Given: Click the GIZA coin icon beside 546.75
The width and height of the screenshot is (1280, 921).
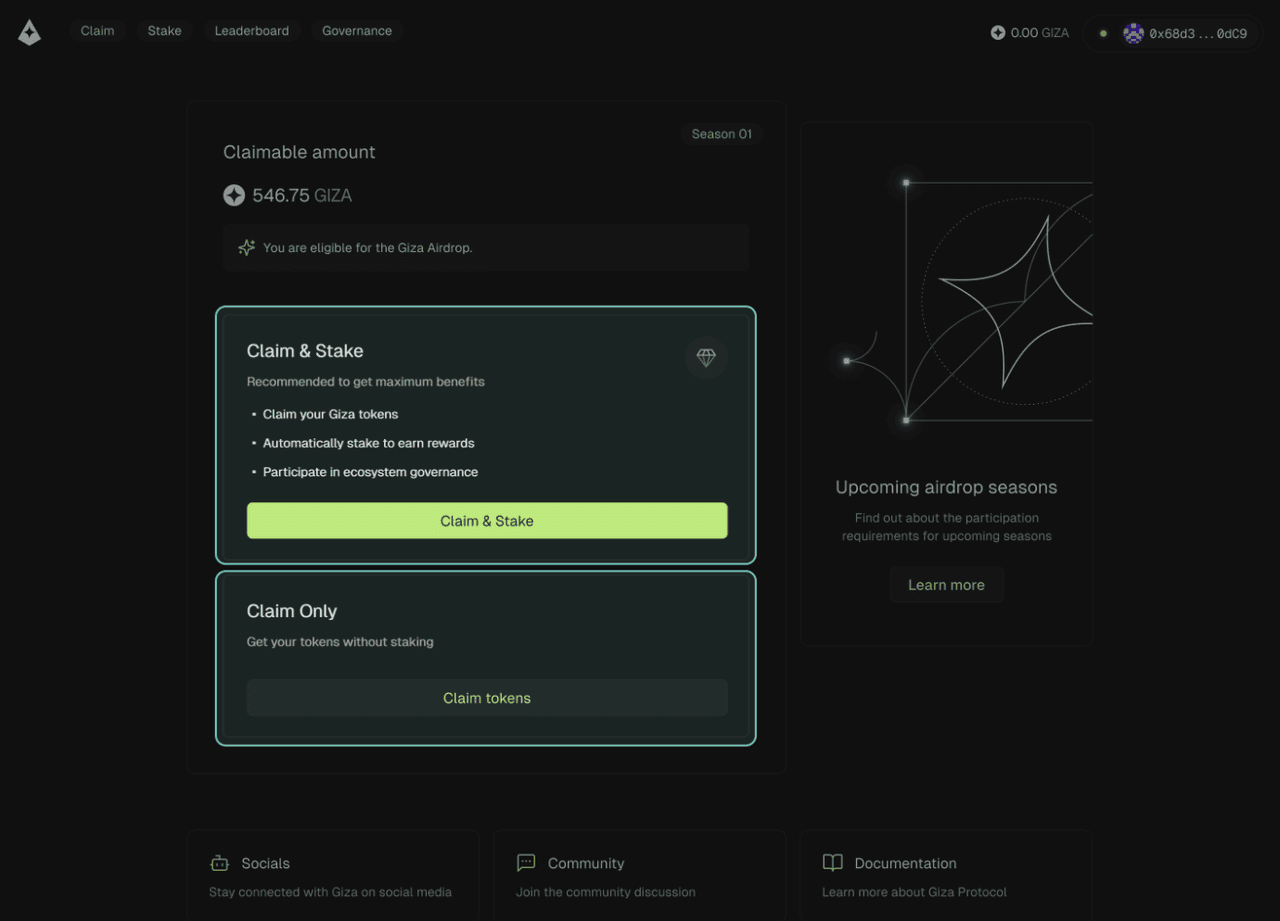Looking at the screenshot, I should [x=234, y=196].
